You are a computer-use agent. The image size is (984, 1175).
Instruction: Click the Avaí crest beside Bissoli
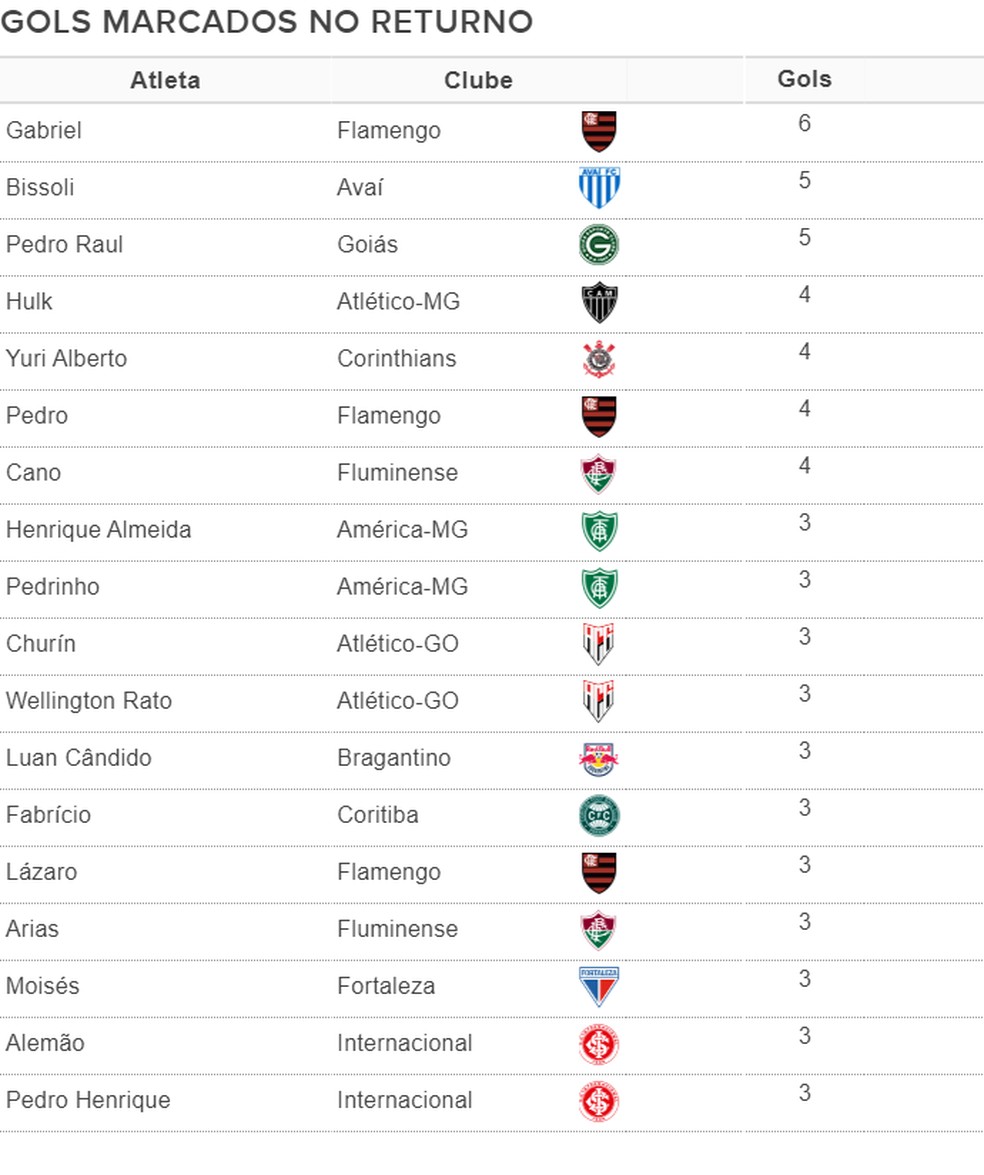pyautogui.click(x=599, y=188)
